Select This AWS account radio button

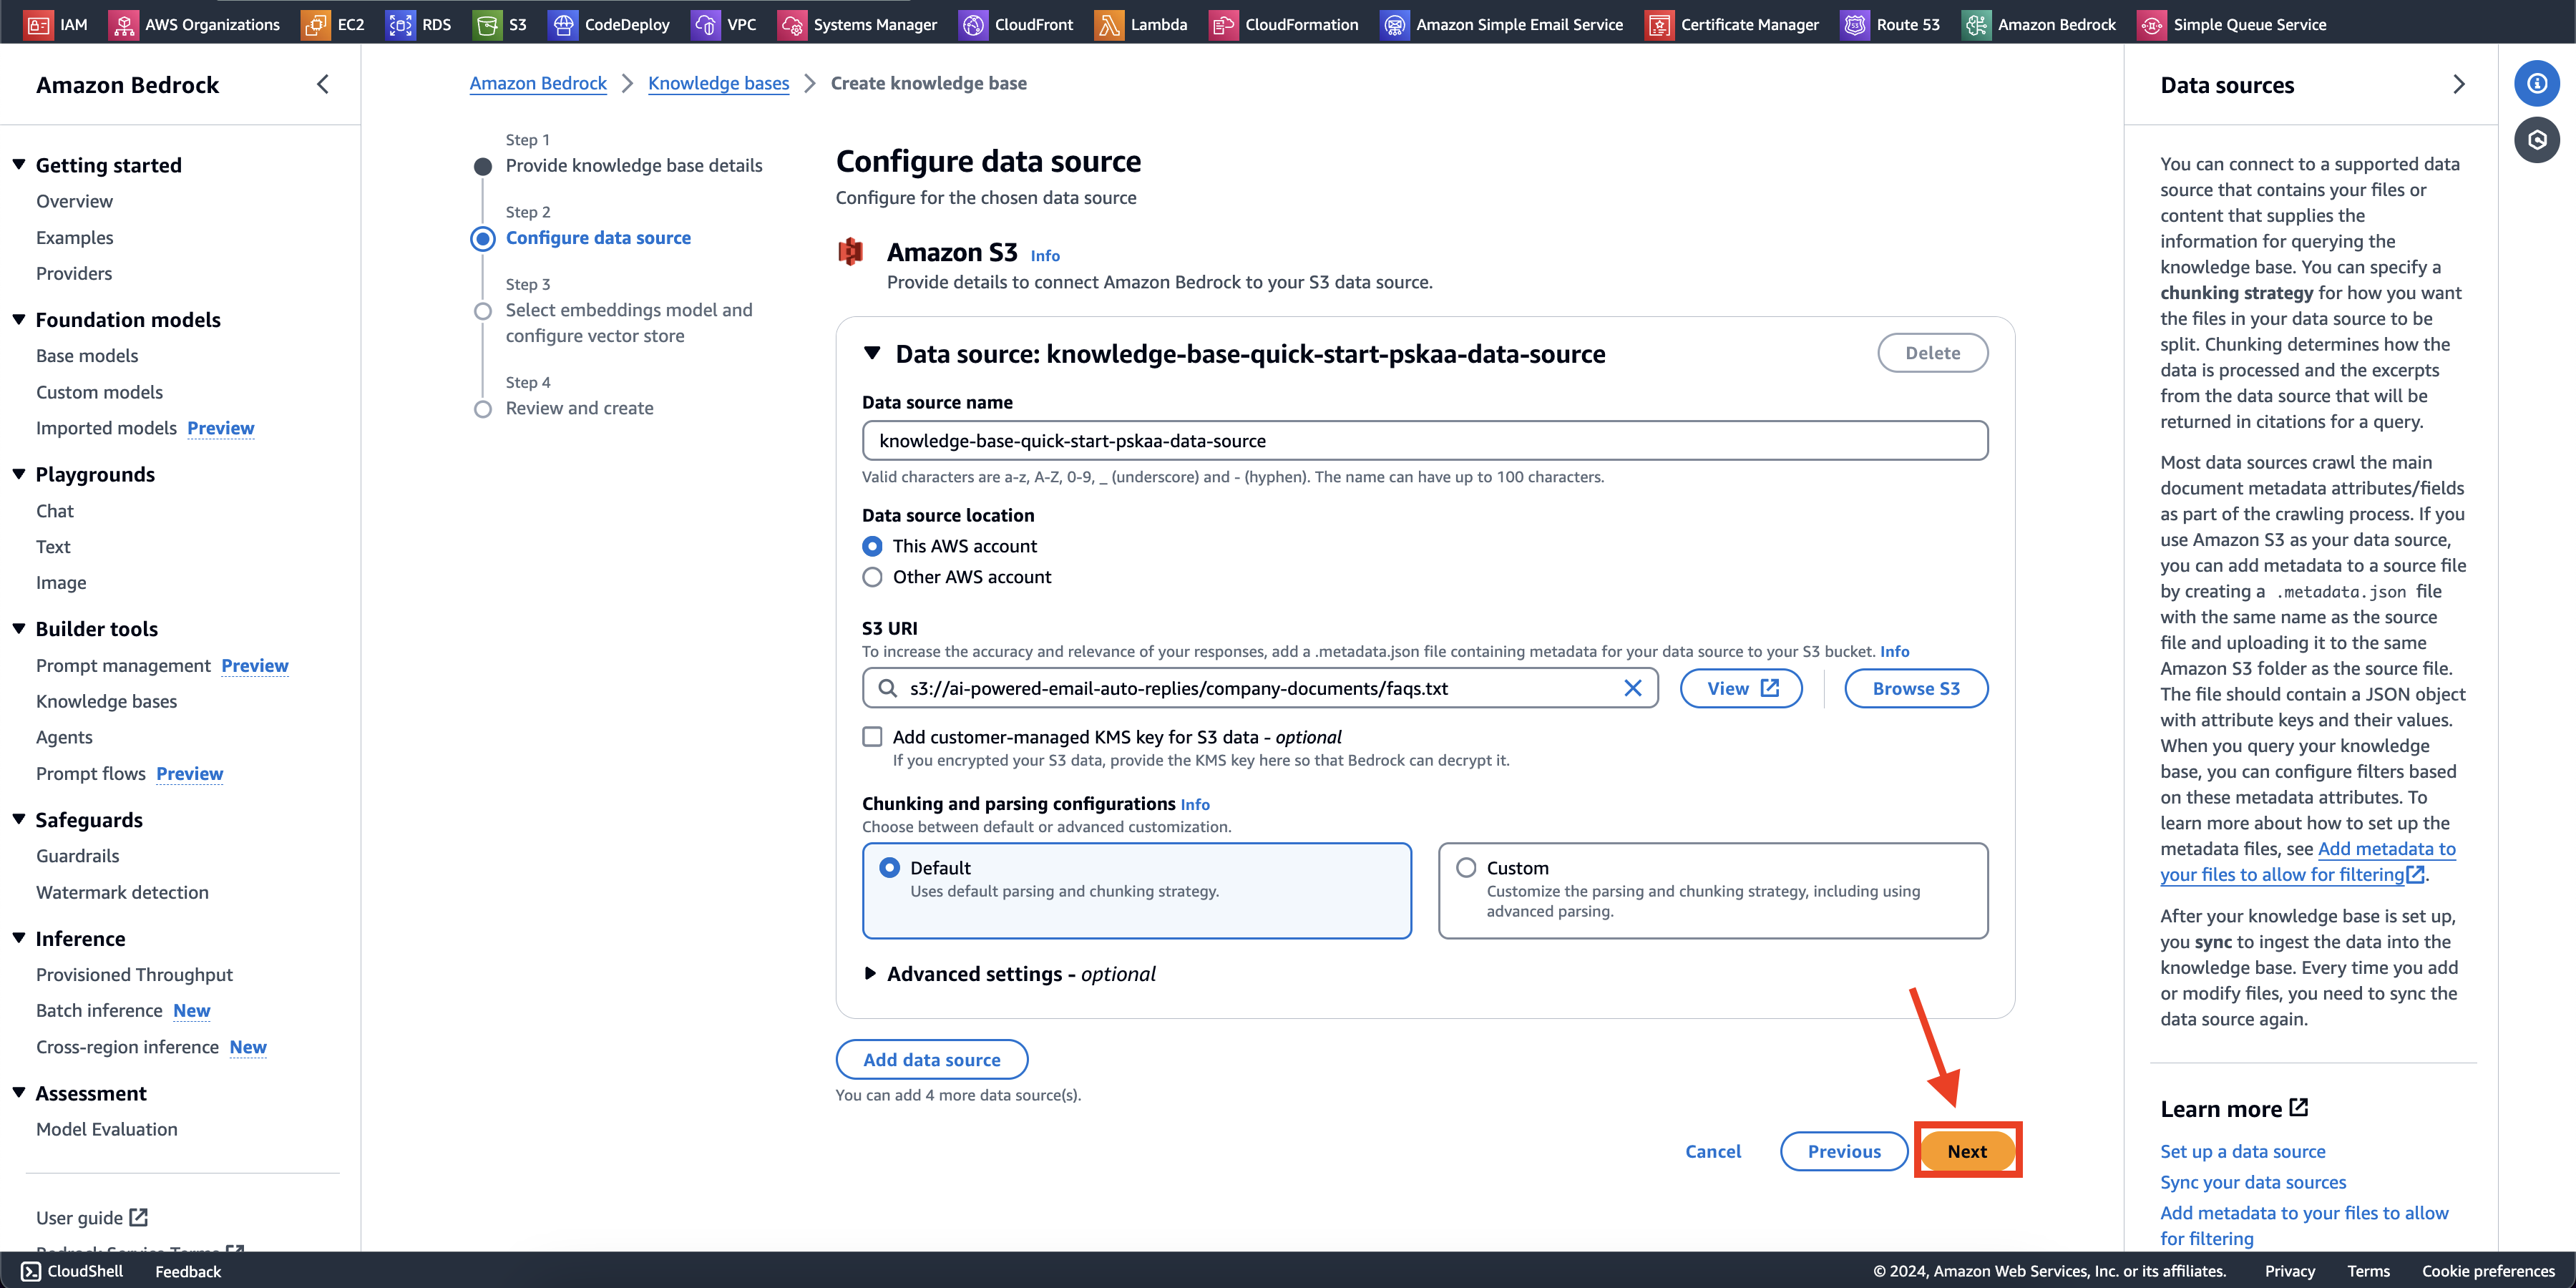coord(872,546)
